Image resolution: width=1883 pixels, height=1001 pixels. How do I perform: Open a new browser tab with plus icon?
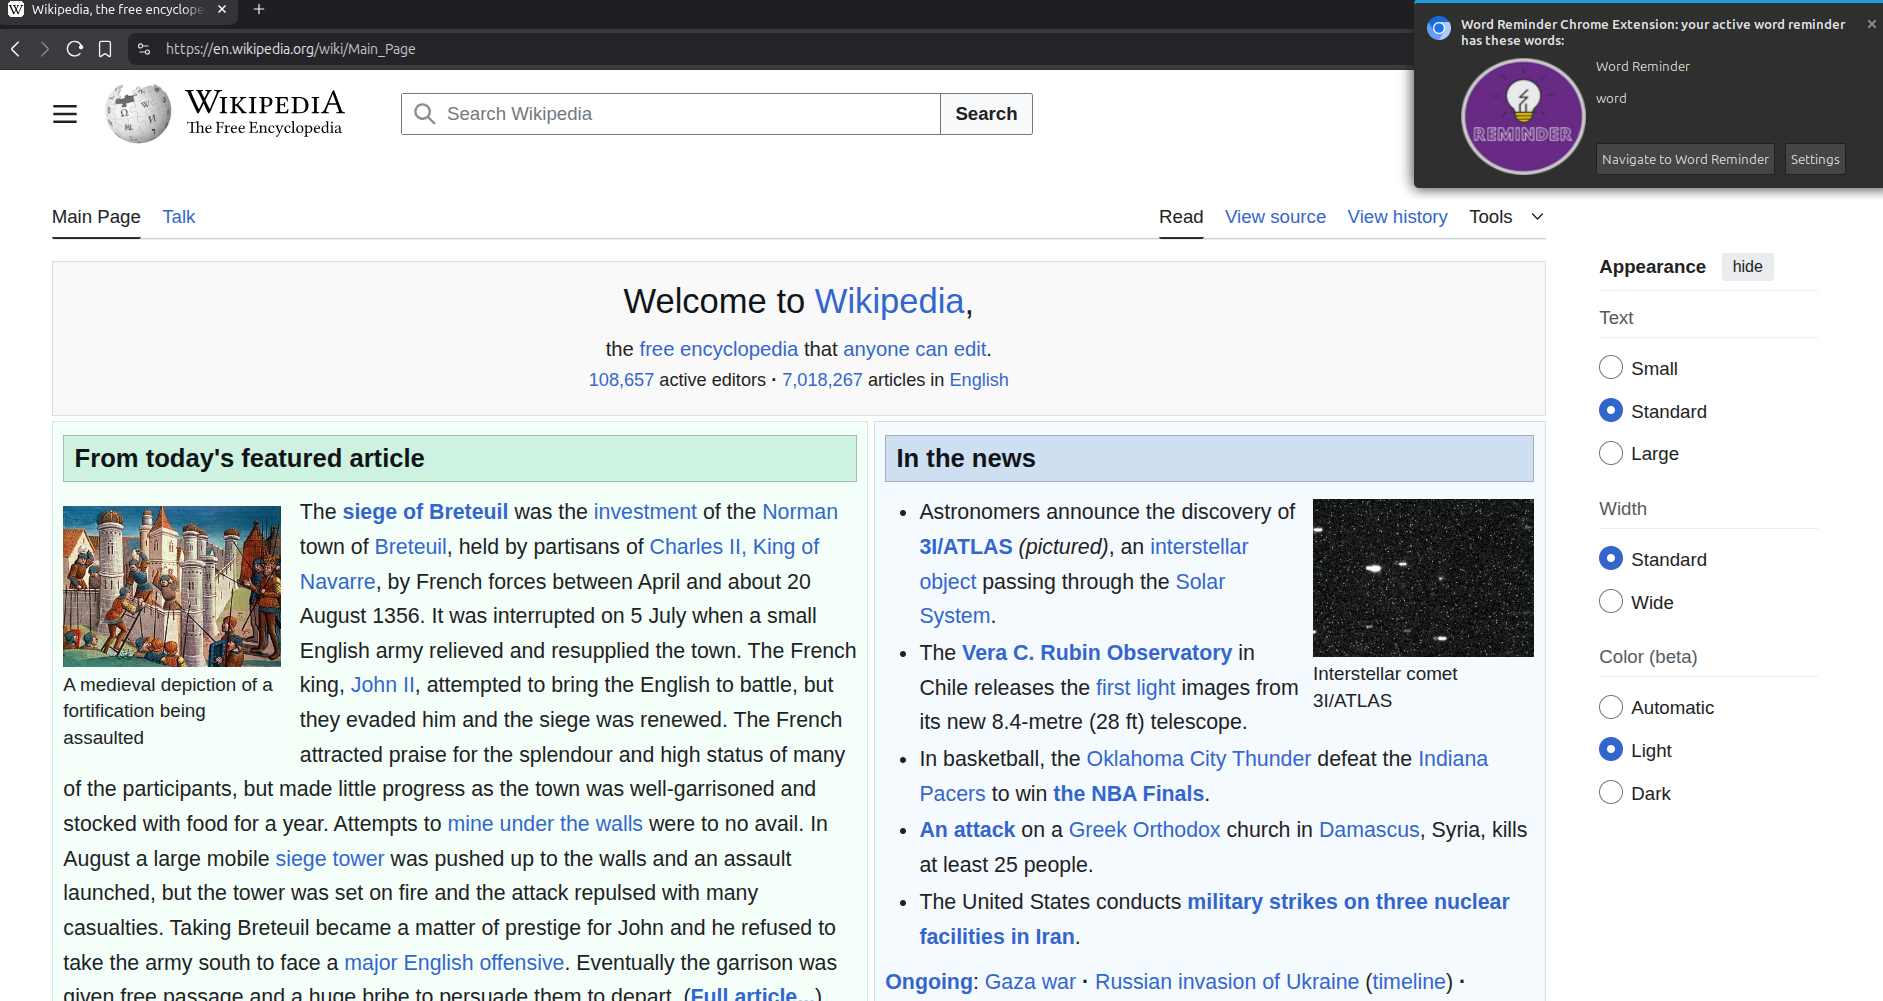[x=259, y=9]
